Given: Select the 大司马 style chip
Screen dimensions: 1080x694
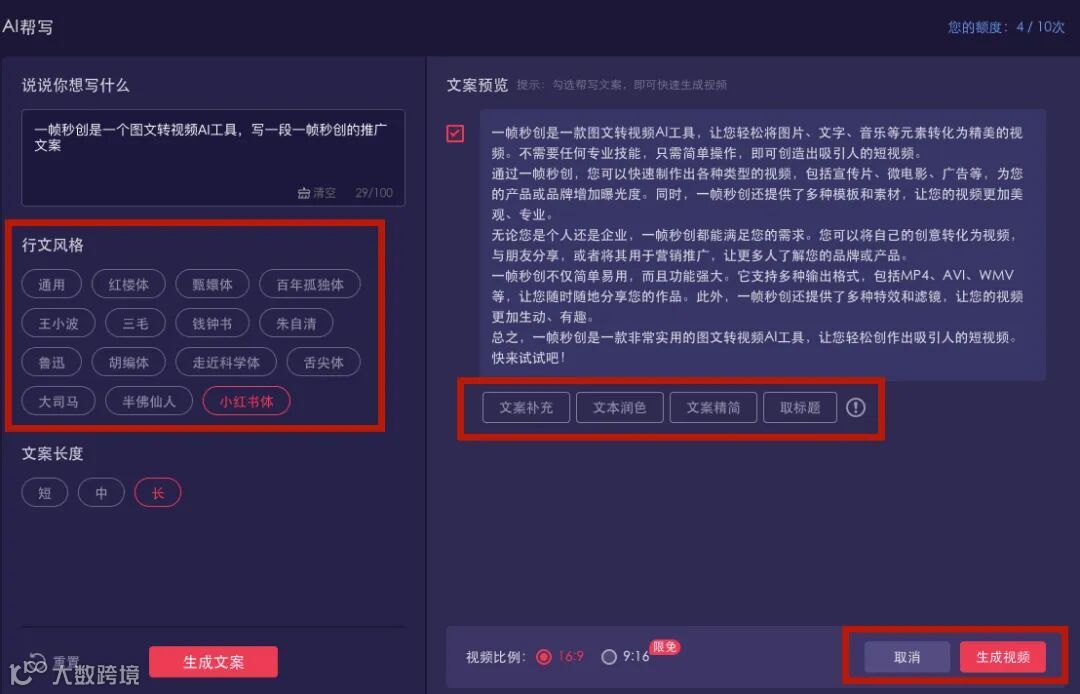Looking at the screenshot, I should 59,401.
